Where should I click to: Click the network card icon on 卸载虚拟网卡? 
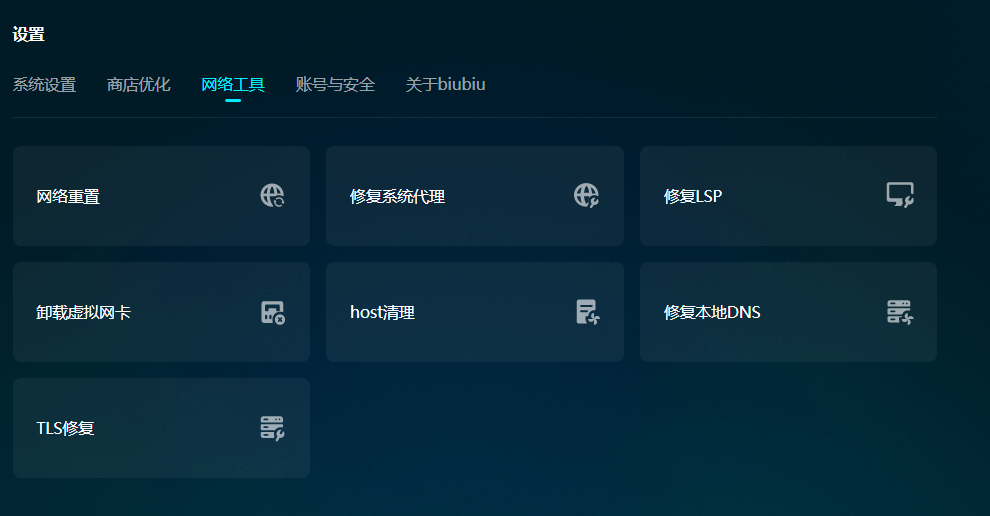click(273, 312)
